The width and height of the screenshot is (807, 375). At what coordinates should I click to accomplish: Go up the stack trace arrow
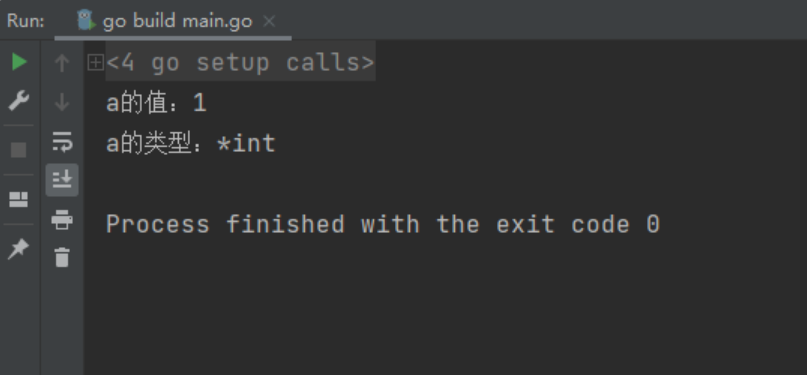[62, 63]
